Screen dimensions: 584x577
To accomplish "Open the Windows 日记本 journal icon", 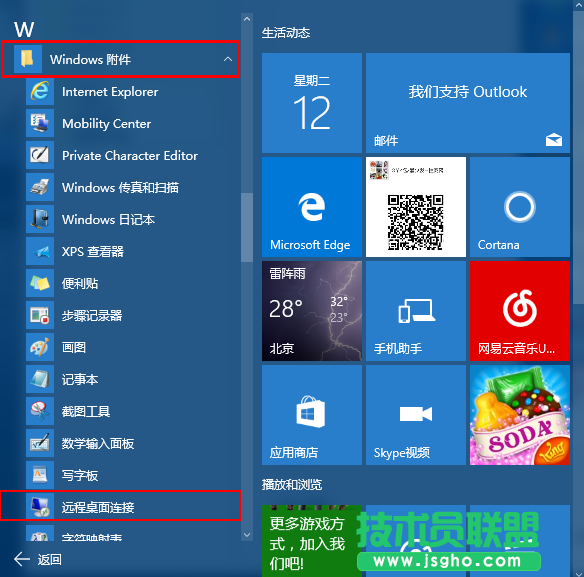I will pos(40,219).
